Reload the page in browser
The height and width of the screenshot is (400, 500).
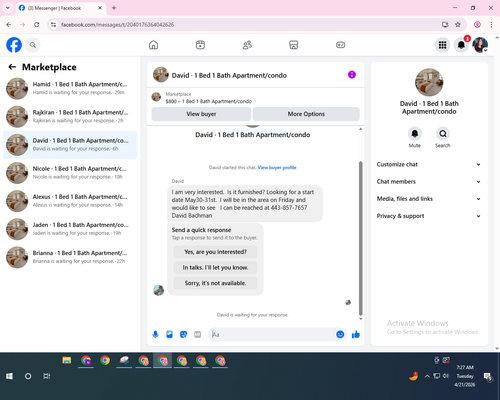[37, 25]
